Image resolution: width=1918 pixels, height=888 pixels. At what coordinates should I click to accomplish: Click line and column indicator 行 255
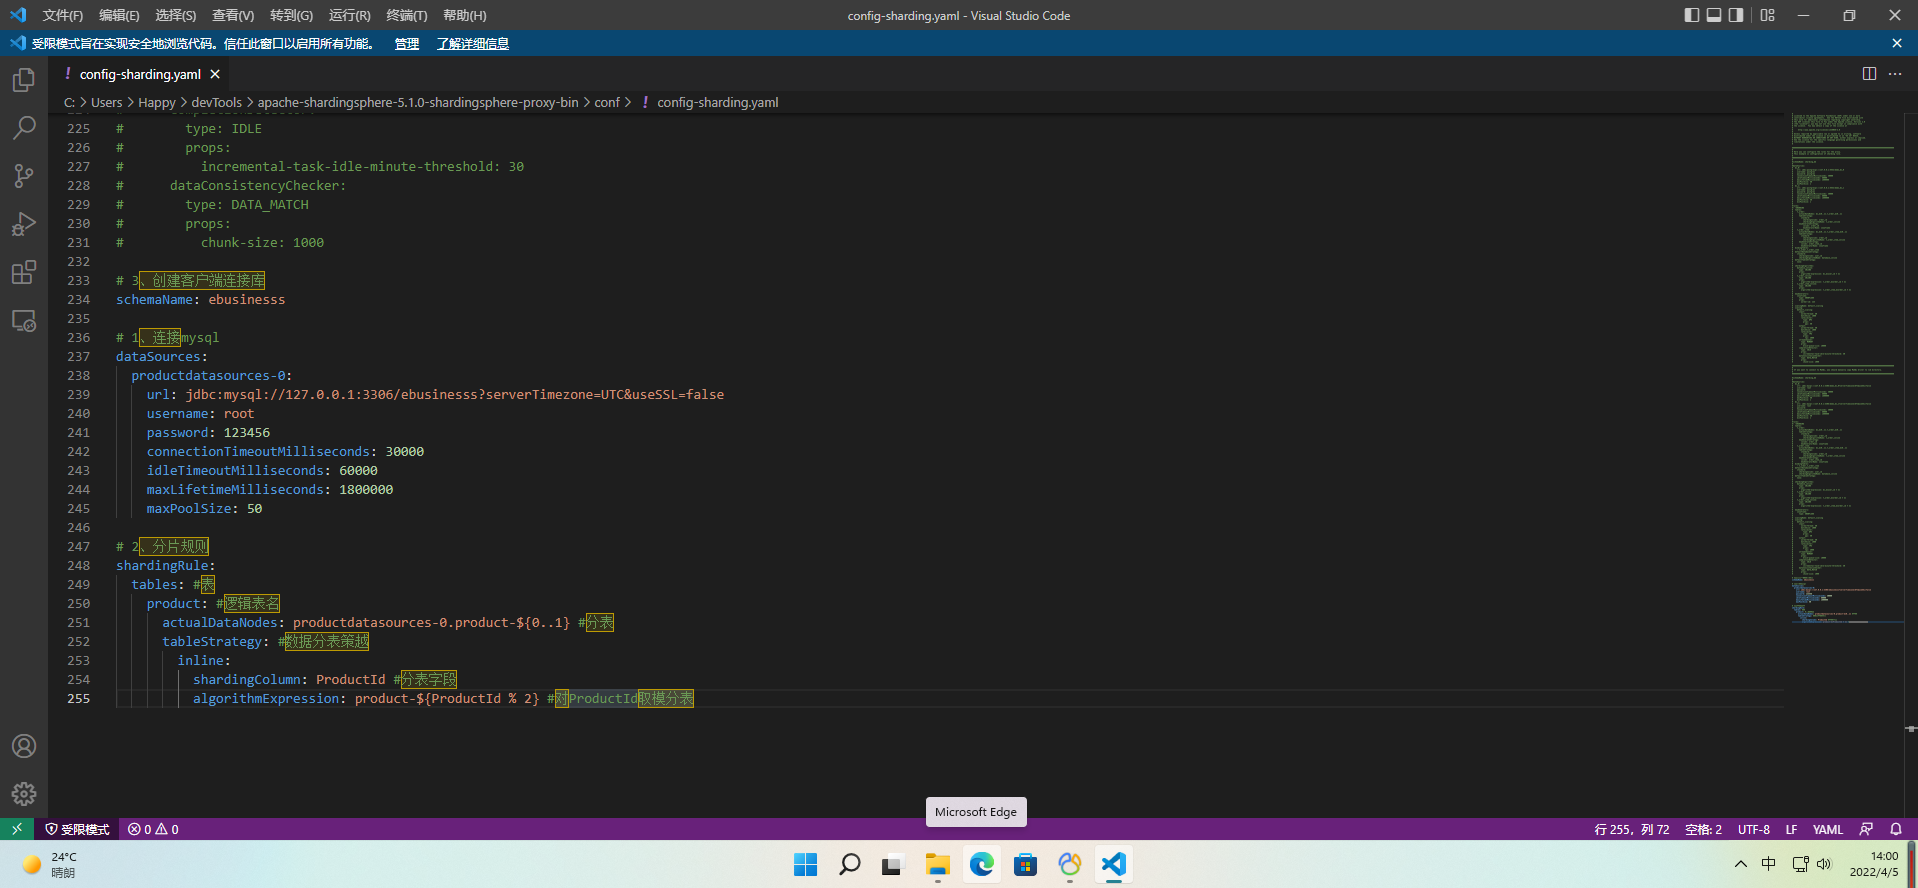click(1632, 829)
